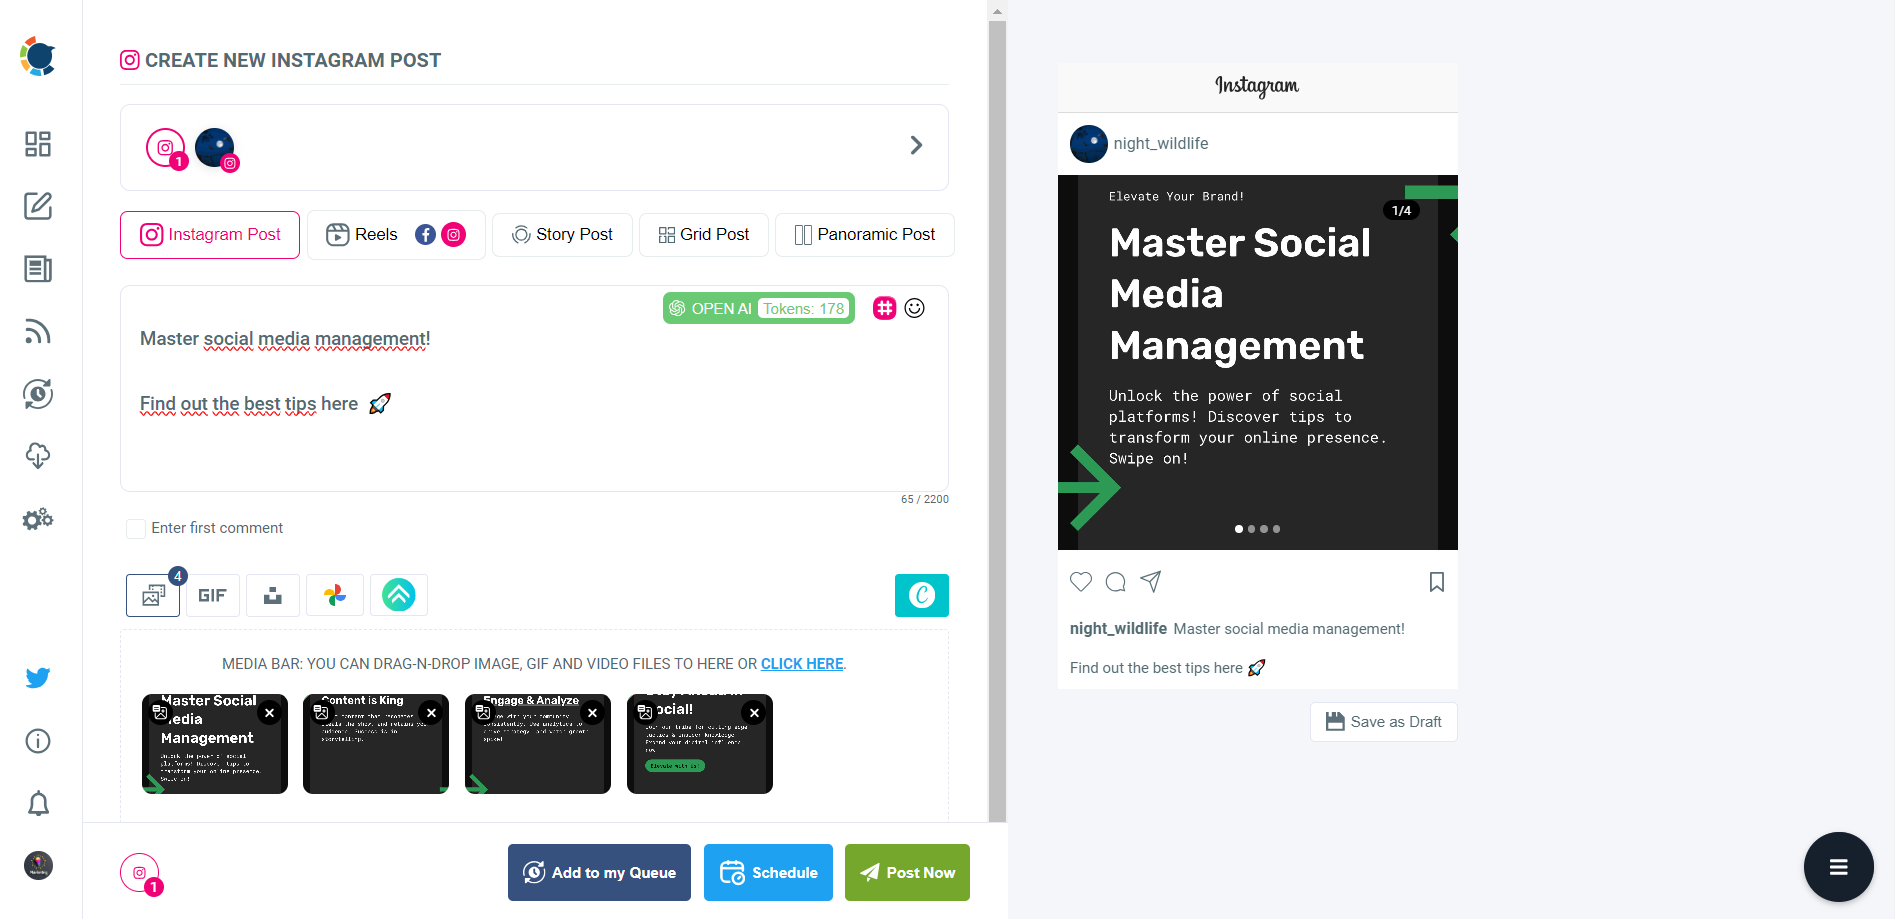1895x919 pixels.
Task: Switch to the Grid Post tab
Action: click(x=703, y=234)
